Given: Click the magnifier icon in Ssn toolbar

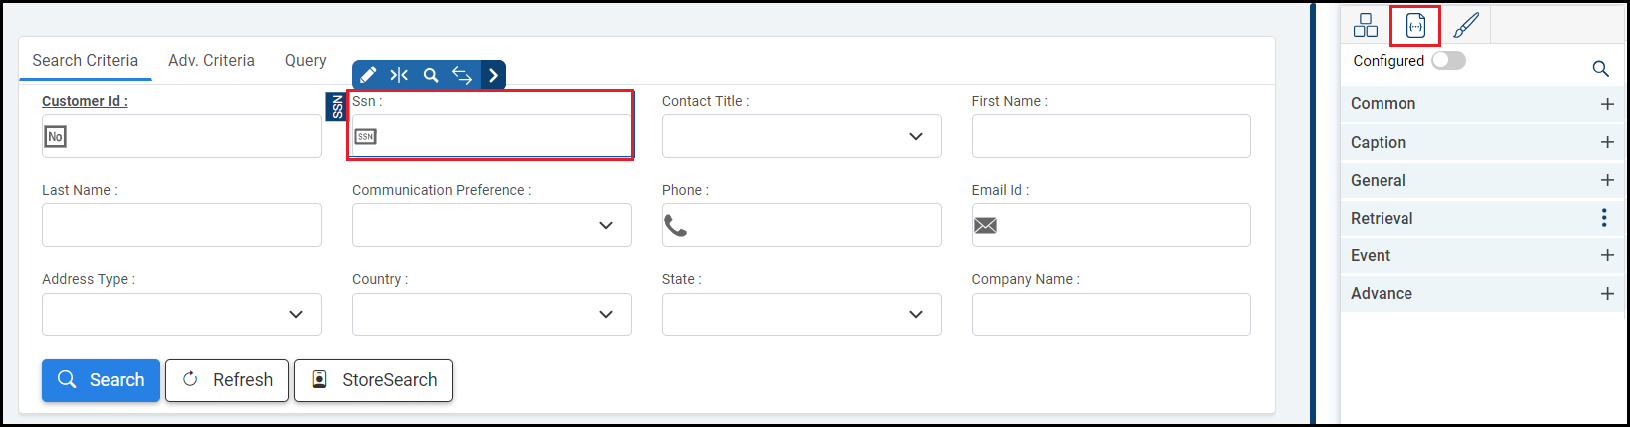Looking at the screenshot, I should 431,75.
